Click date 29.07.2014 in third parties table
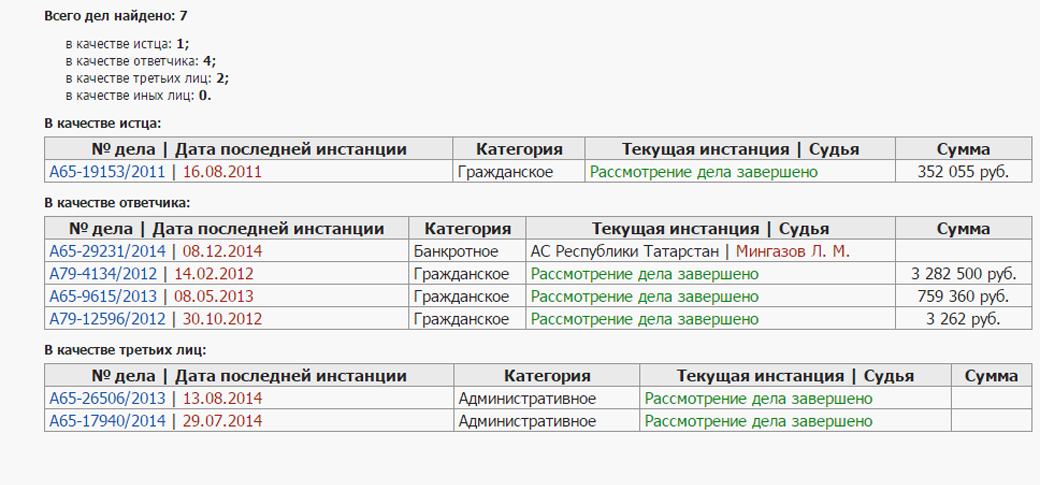The image size is (1040, 485). [222, 421]
